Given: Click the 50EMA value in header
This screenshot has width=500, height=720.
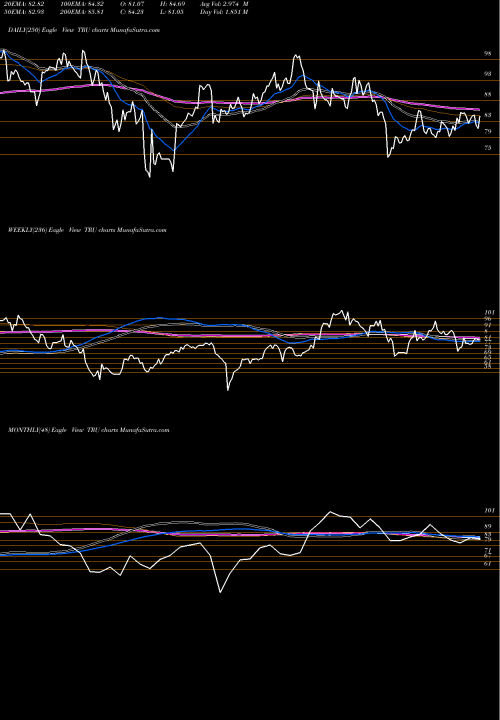Looking at the screenshot, I should coord(22,12).
